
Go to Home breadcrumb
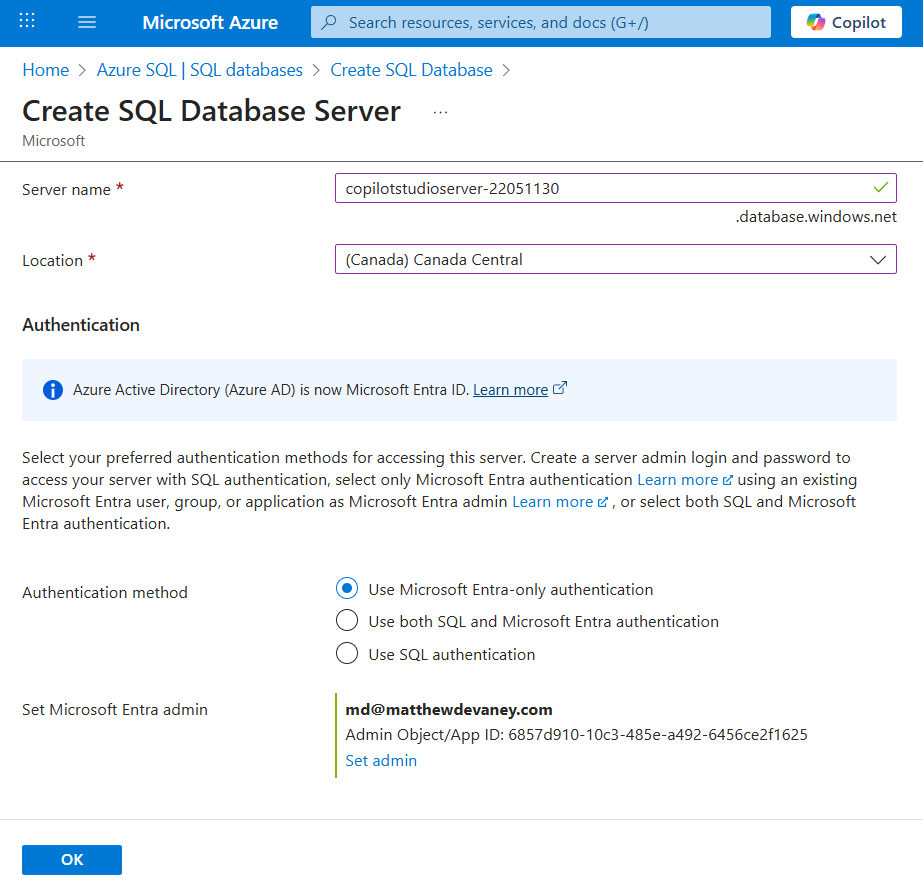45,70
